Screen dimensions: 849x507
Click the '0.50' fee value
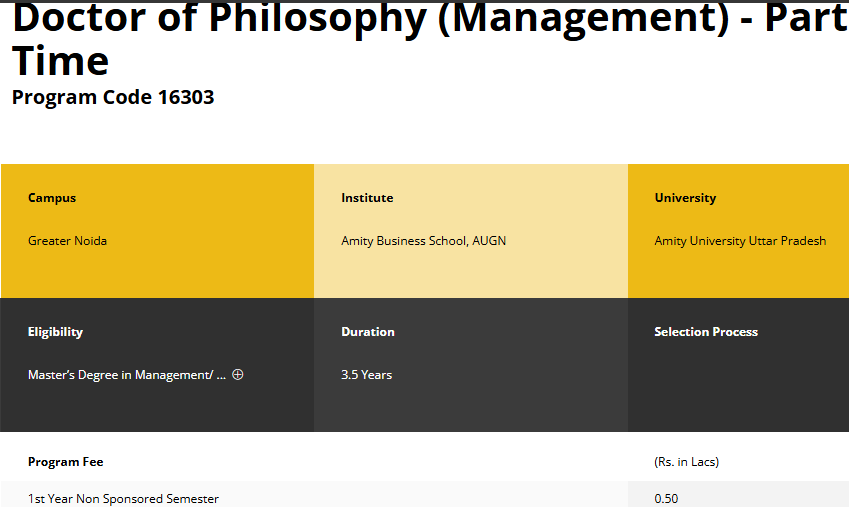click(x=666, y=498)
